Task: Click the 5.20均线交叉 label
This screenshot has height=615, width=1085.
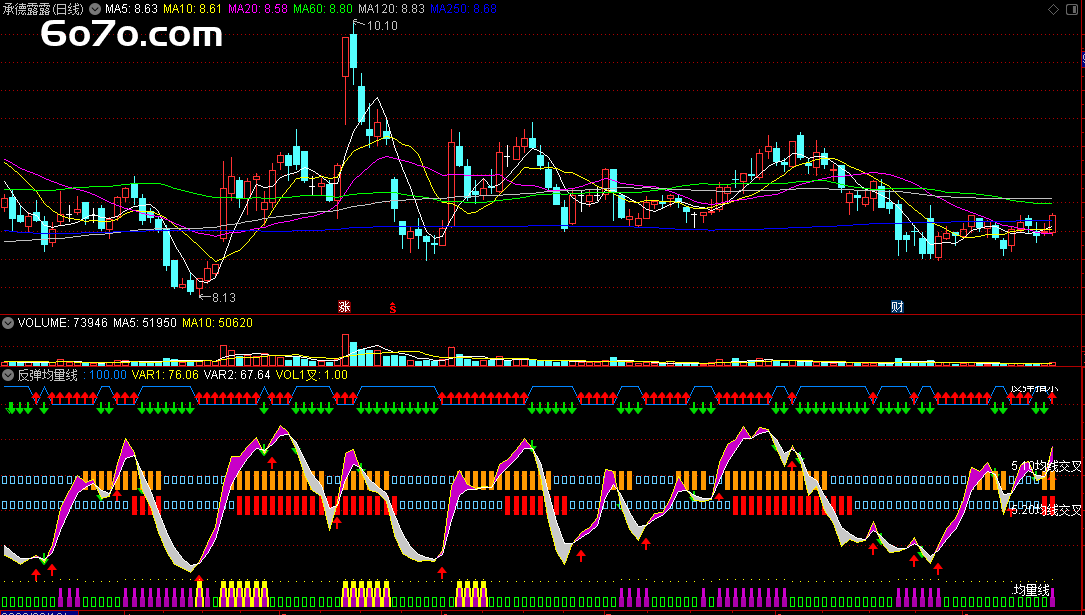Action: click(x=1046, y=511)
